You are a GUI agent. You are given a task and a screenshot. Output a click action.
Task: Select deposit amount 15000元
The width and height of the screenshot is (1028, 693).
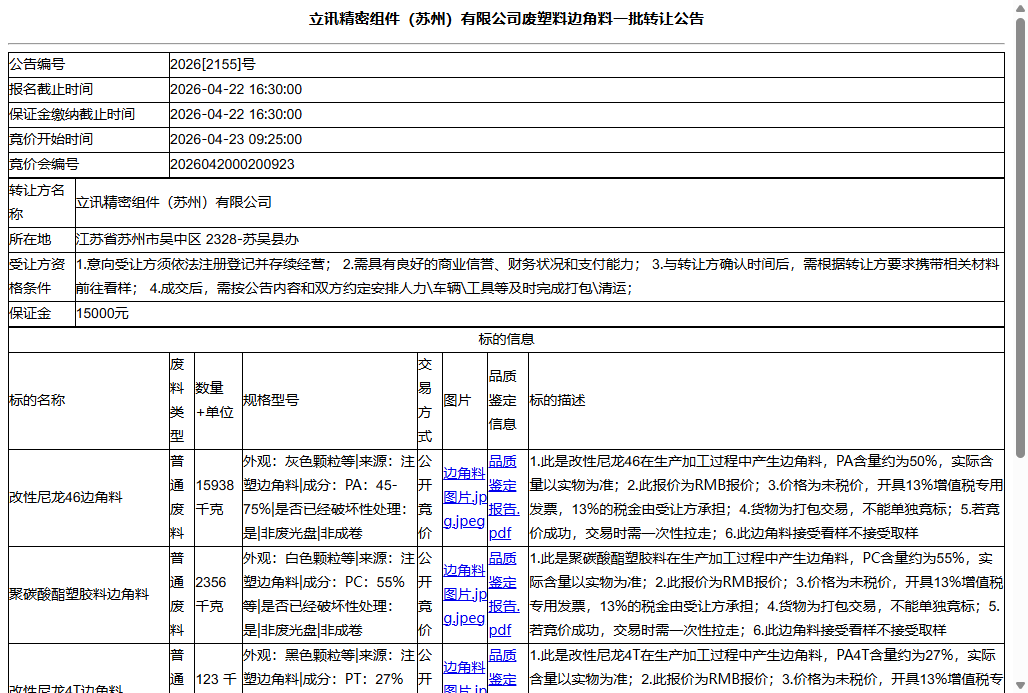click(102, 313)
